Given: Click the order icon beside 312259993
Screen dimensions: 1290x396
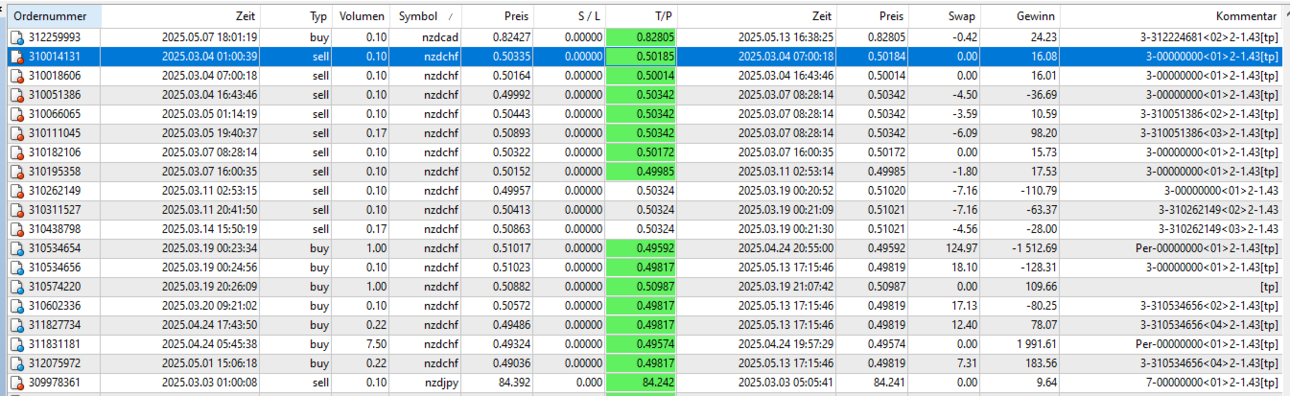Looking at the screenshot, I should [x=16, y=37].
